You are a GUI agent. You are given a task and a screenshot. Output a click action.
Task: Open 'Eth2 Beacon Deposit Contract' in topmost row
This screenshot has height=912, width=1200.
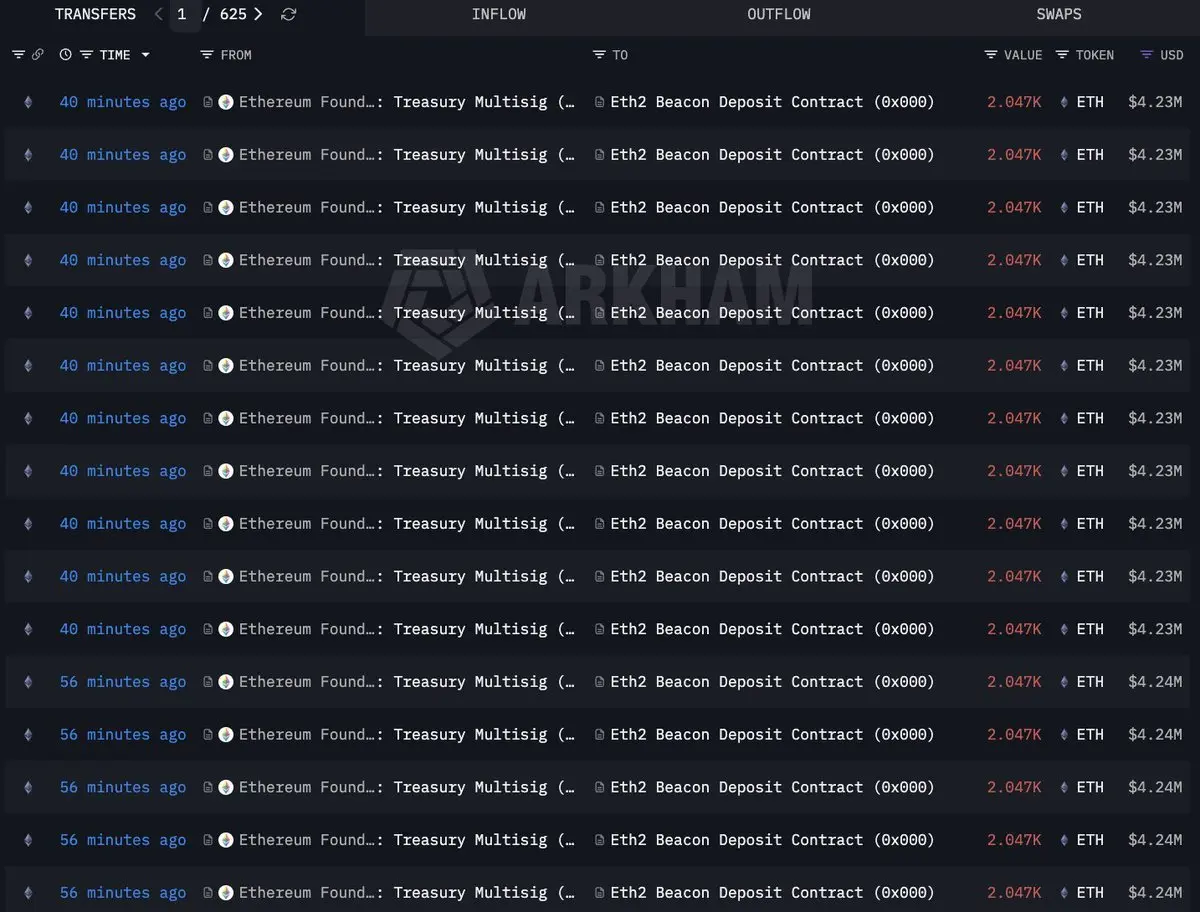[x=737, y=102]
